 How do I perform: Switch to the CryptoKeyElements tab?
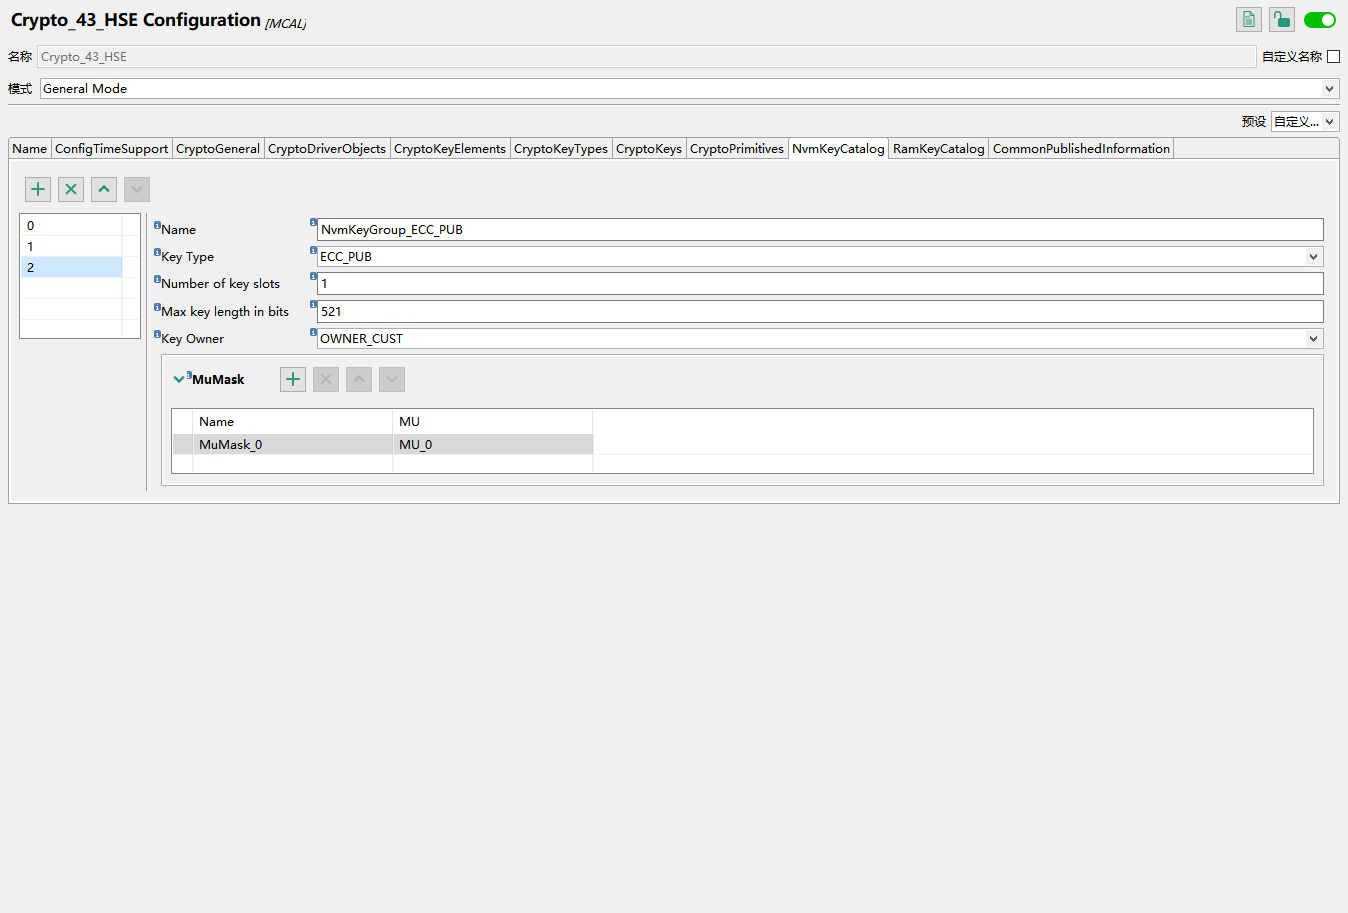(x=449, y=148)
